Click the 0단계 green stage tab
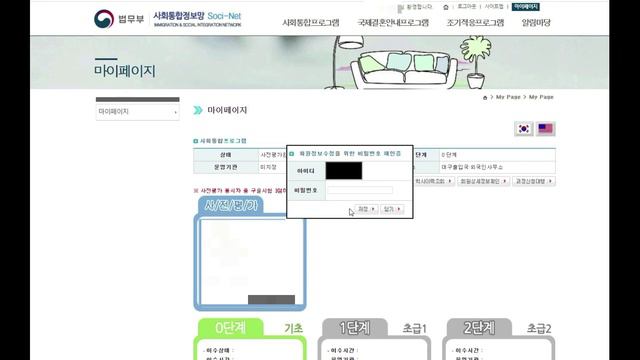 [231, 328]
